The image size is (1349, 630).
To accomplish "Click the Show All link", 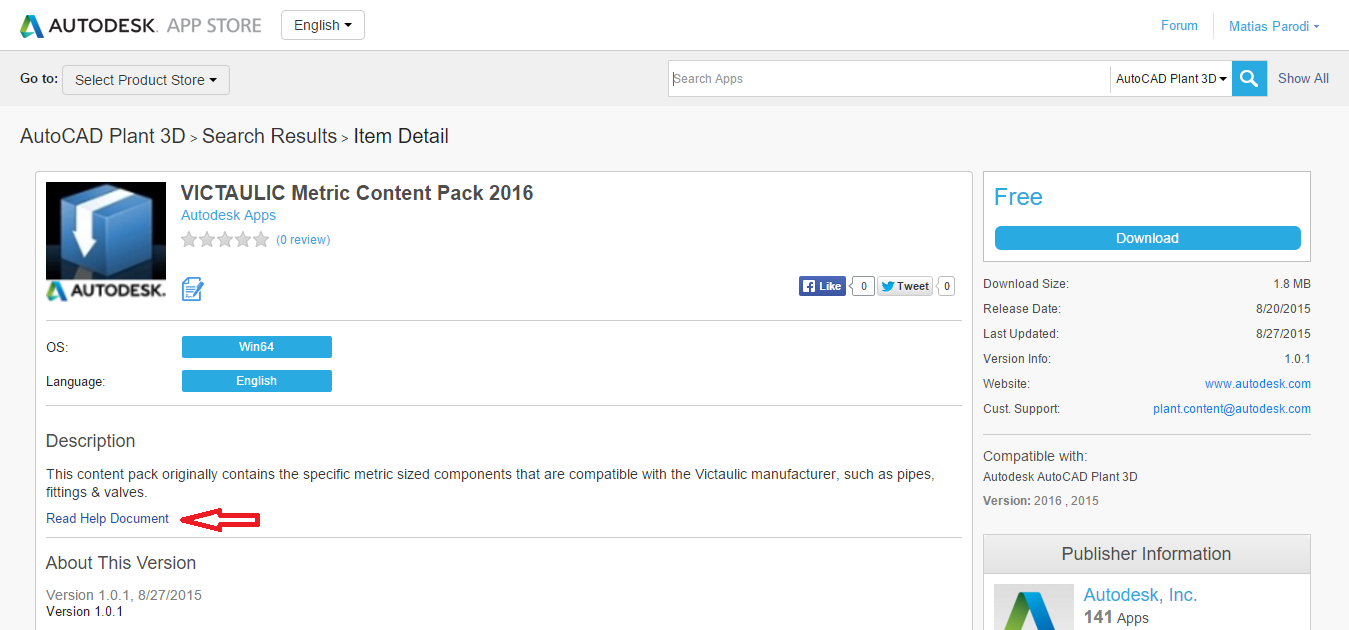I will tap(1303, 79).
